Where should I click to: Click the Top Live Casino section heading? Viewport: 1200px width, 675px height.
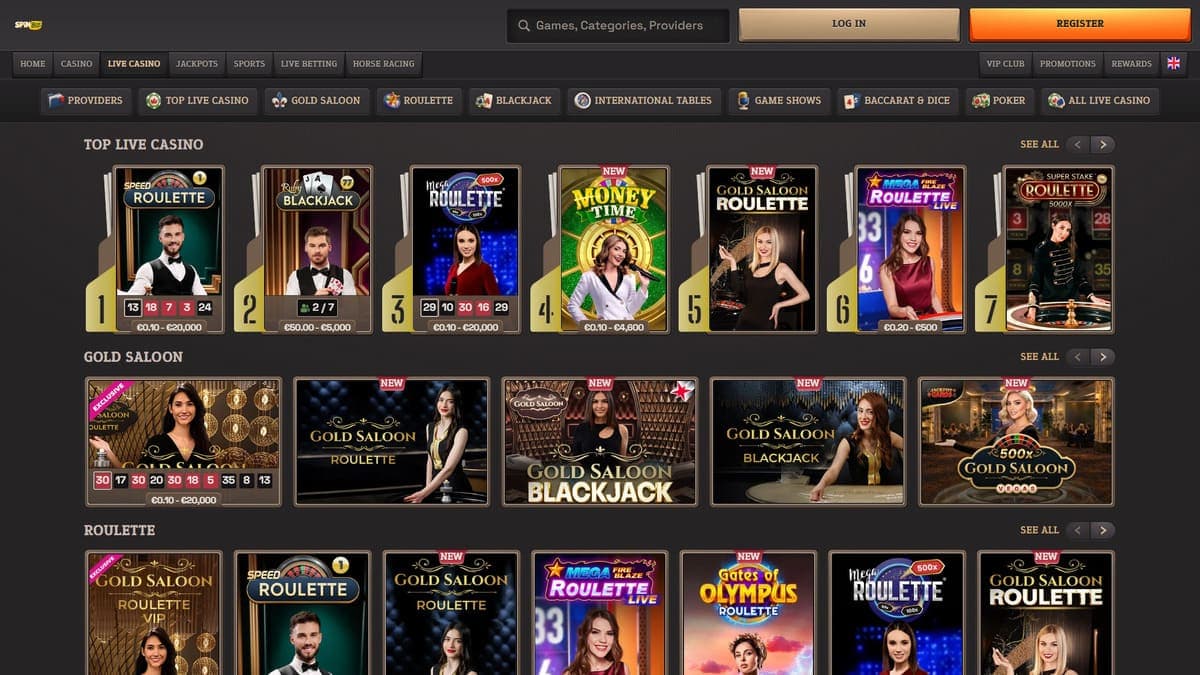(x=143, y=145)
